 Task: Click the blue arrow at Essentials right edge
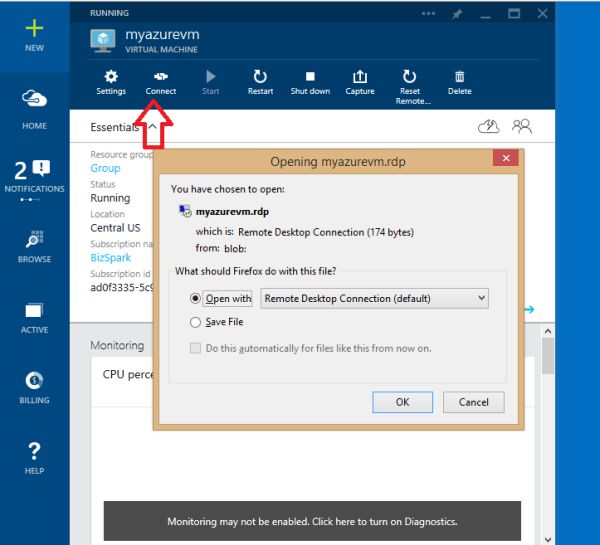point(529,309)
